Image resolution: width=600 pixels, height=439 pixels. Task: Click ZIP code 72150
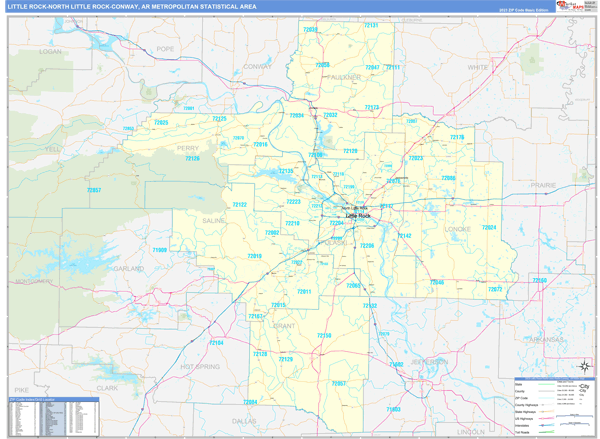(x=324, y=335)
